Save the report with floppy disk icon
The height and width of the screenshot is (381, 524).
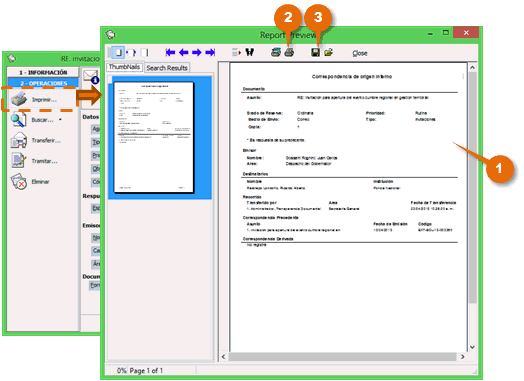pyautogui.click(x=315, y=52)
